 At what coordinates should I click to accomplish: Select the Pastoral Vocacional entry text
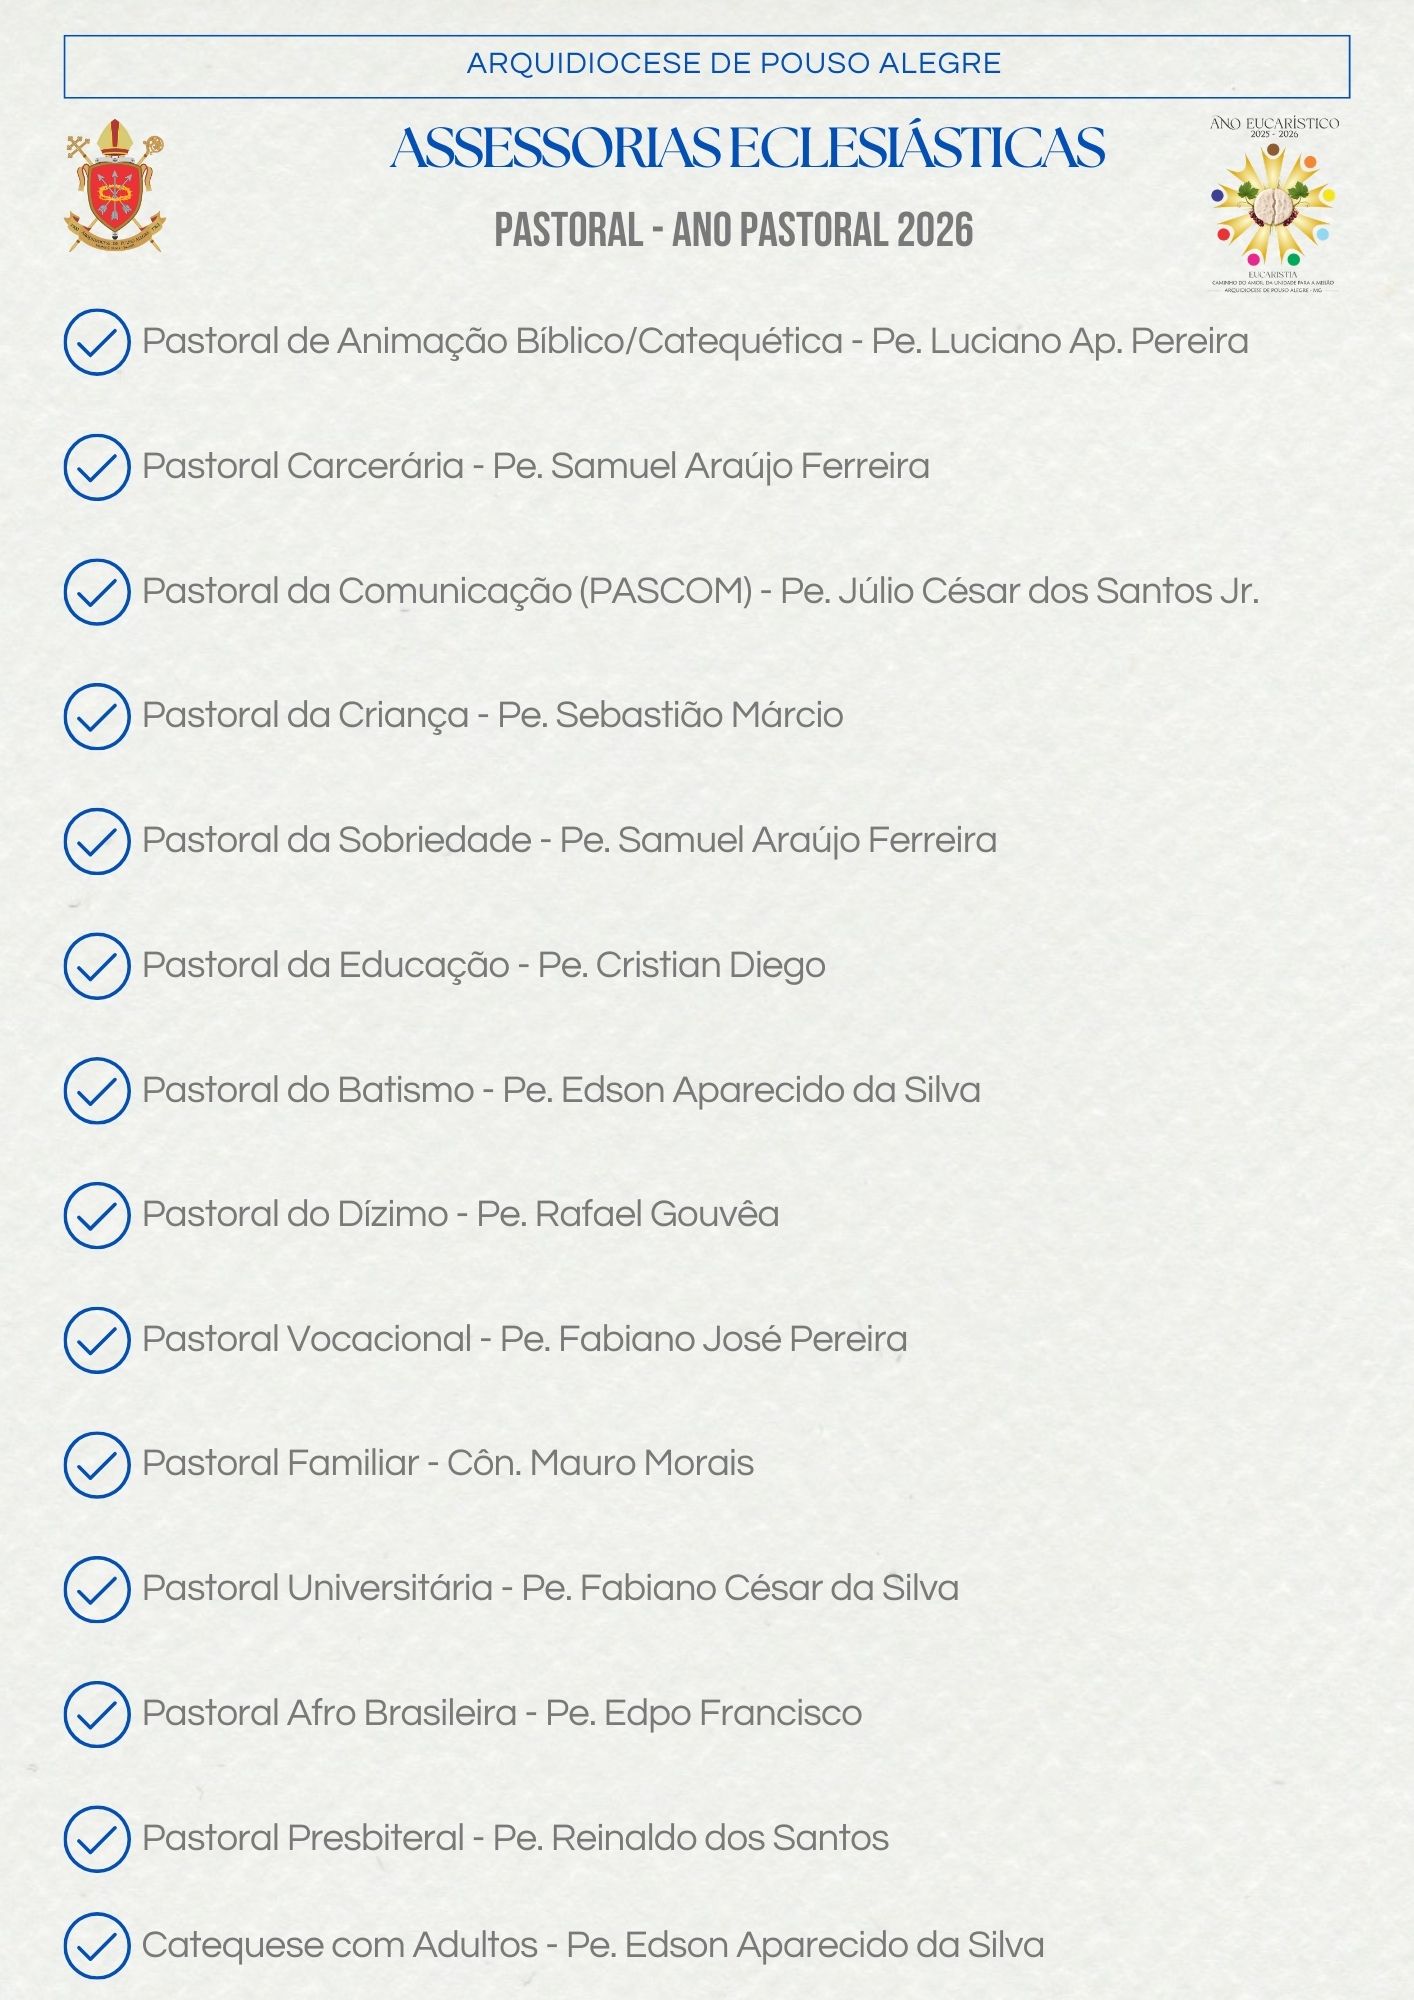click(524, 1339)
